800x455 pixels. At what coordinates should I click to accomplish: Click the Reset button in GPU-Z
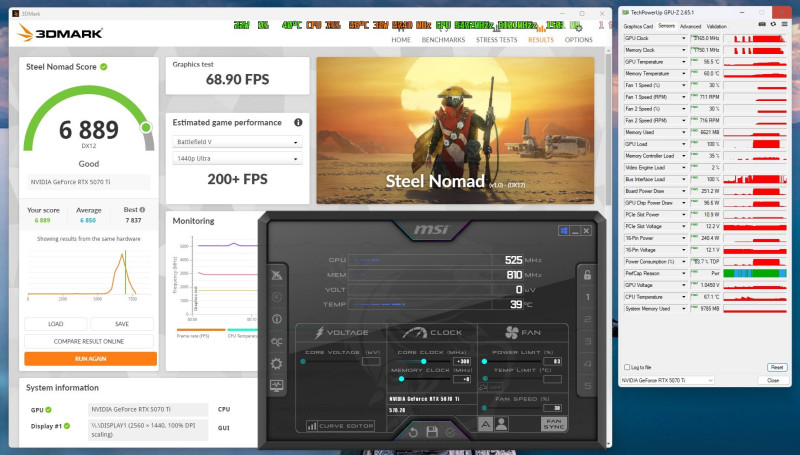pyautogui.click(x=777, y=367)
